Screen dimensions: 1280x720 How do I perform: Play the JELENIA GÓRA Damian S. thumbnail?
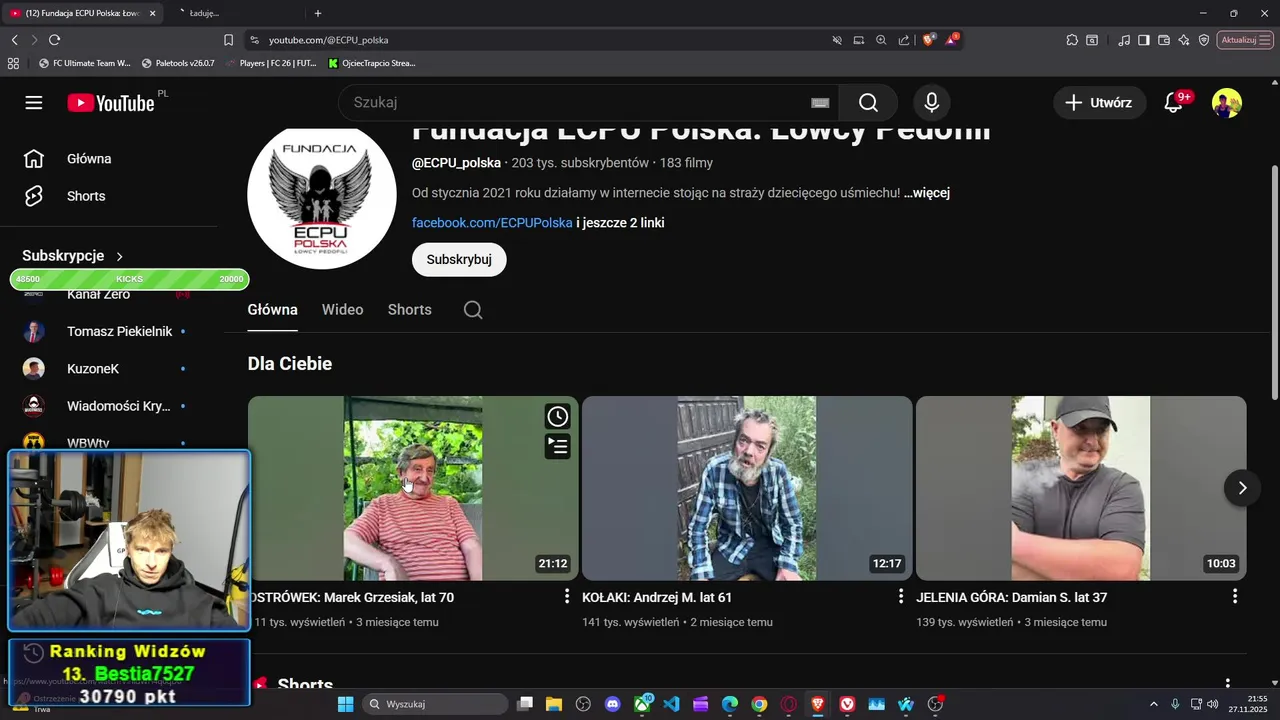[1081, 488]
